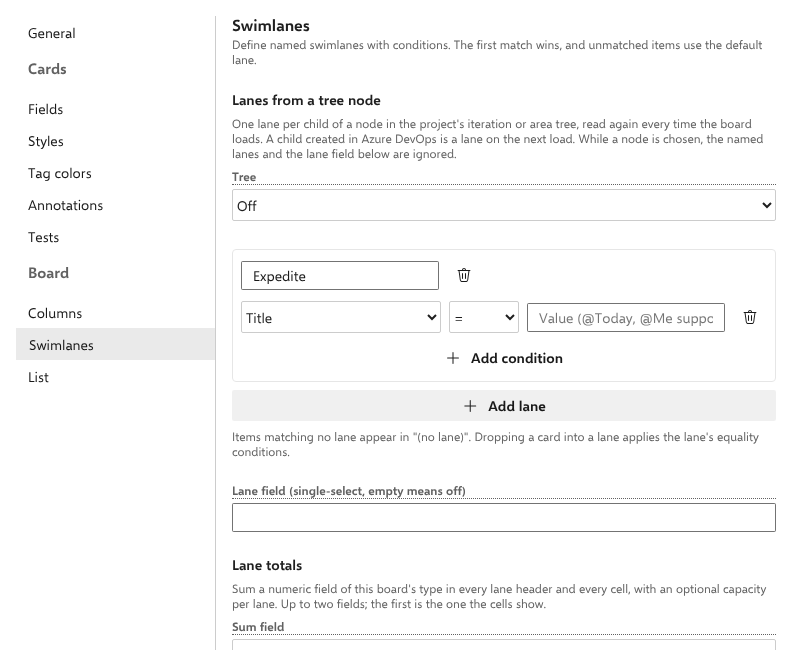Screen dimensions: 792x666
Task: Click the Tree field label
Action: point(244,177)
